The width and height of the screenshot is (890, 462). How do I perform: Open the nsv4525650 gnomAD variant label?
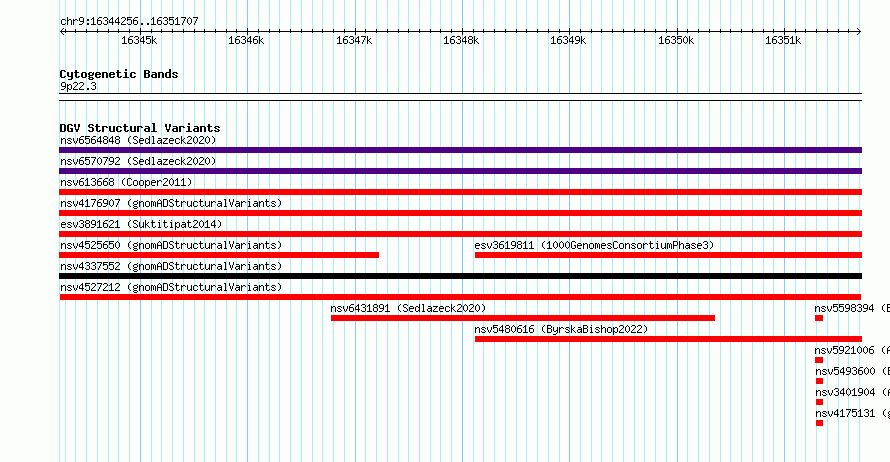pos(171,245)
